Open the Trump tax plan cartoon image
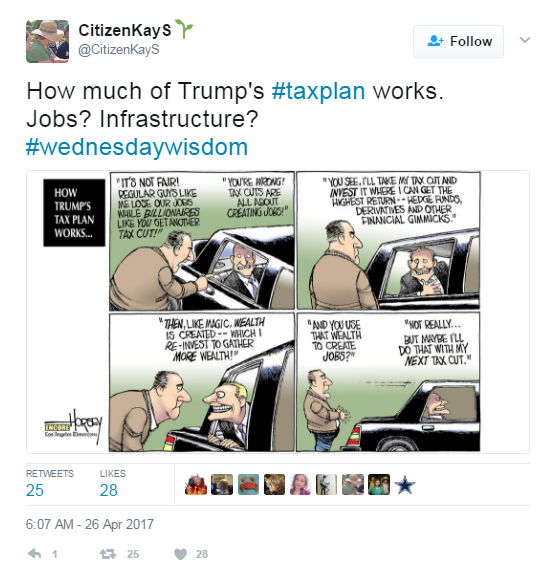558x581 pixels. tap(278, 312)
